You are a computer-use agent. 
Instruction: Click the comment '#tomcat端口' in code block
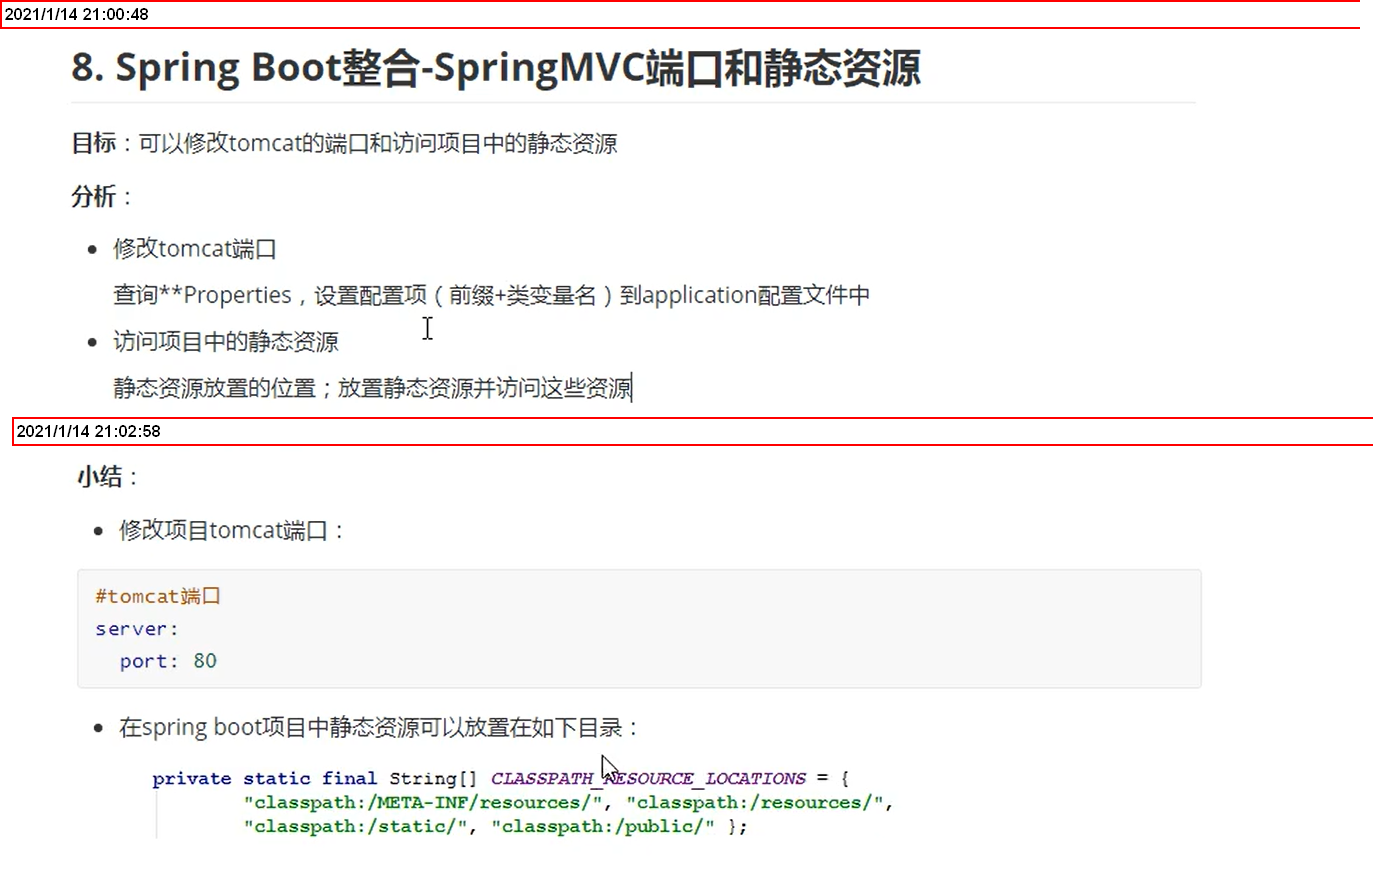click(x=158, y=596)
